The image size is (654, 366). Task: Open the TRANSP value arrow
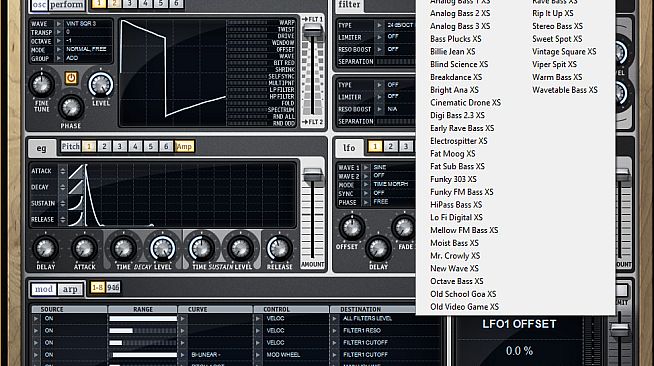(x=59, y=32)
